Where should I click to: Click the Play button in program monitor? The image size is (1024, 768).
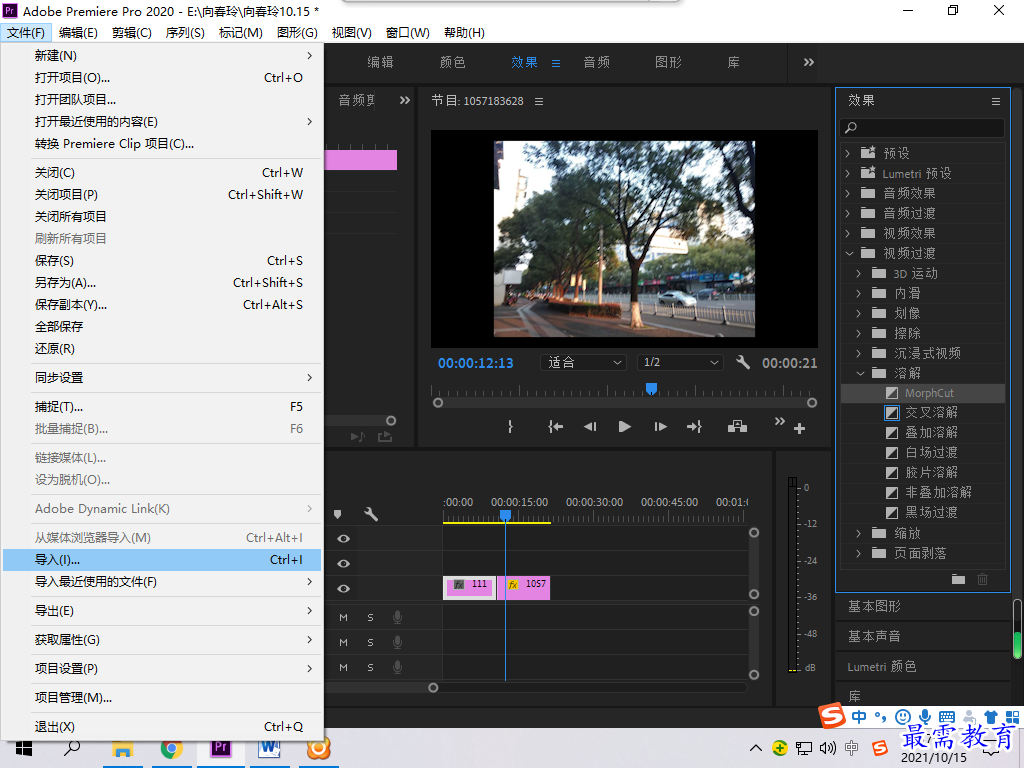[624, 426]
